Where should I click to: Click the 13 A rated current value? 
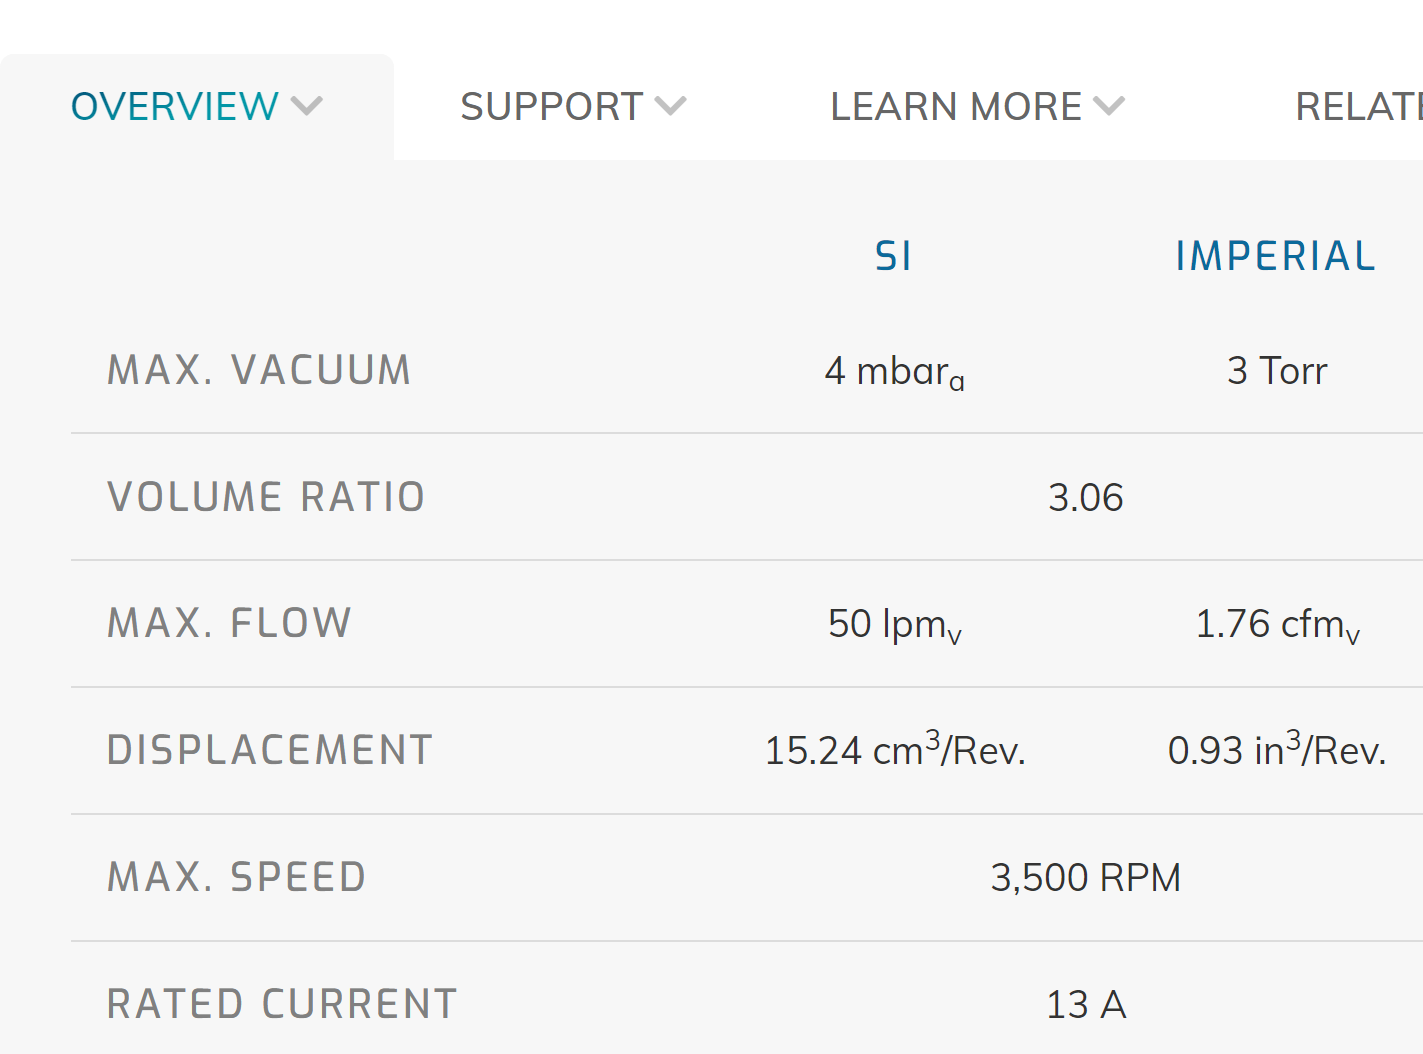(x=1086, y=1005)
